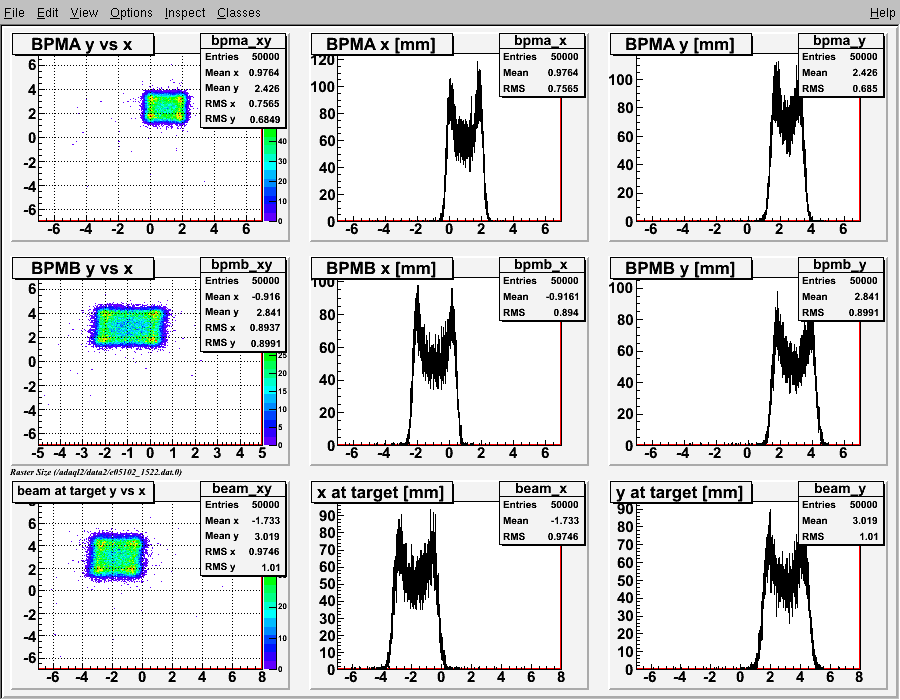Click the bpma_xy stats box header
Image resolution: width=900 pixels, height=700 pixels.
pos(242,41)
